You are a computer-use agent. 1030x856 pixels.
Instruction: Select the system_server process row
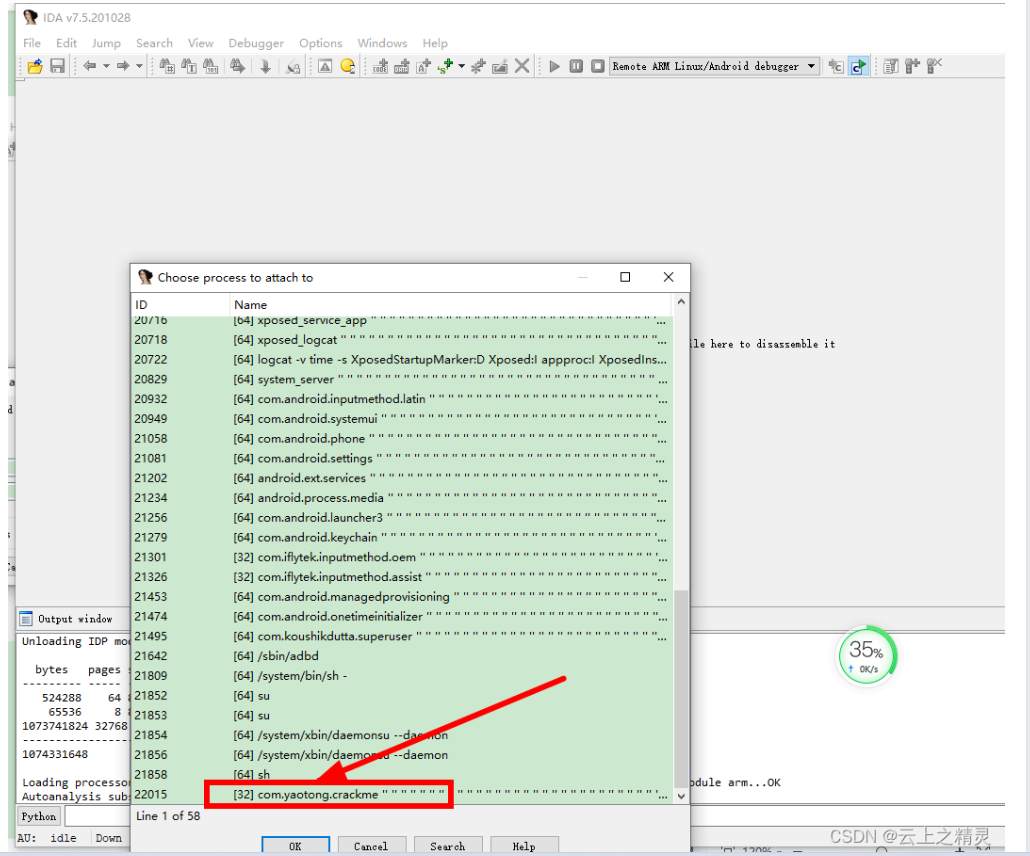click(x=402, y=379)
